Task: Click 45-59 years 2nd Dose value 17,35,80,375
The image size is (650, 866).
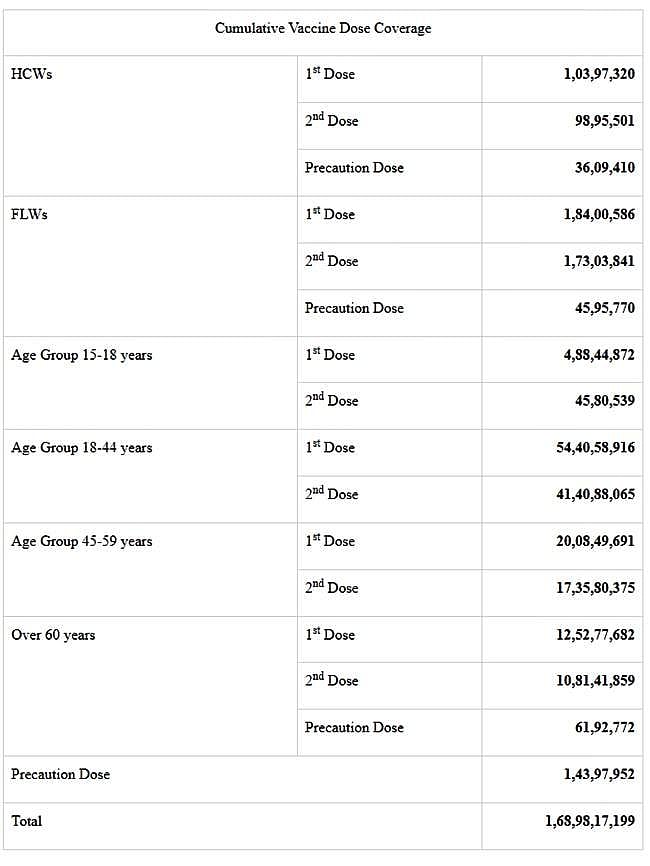Action: coord(595,588)
